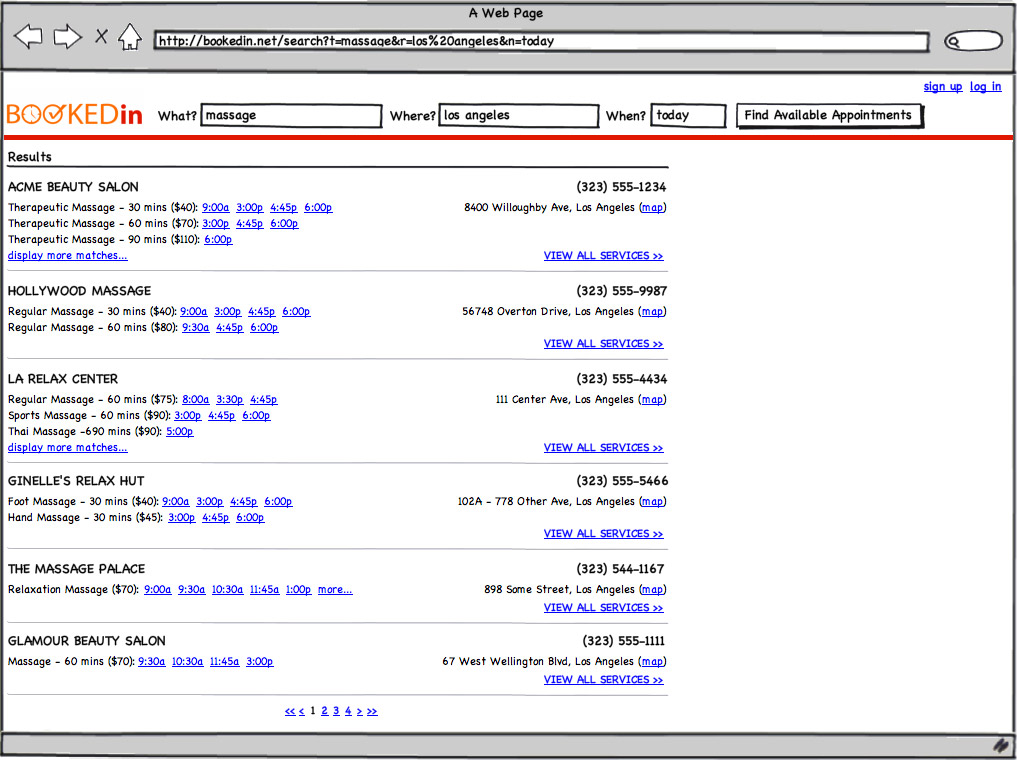The width and height of the screenshot is (1017, 760).
Task: Click the browser back arrow
Action: click(28, 36)
